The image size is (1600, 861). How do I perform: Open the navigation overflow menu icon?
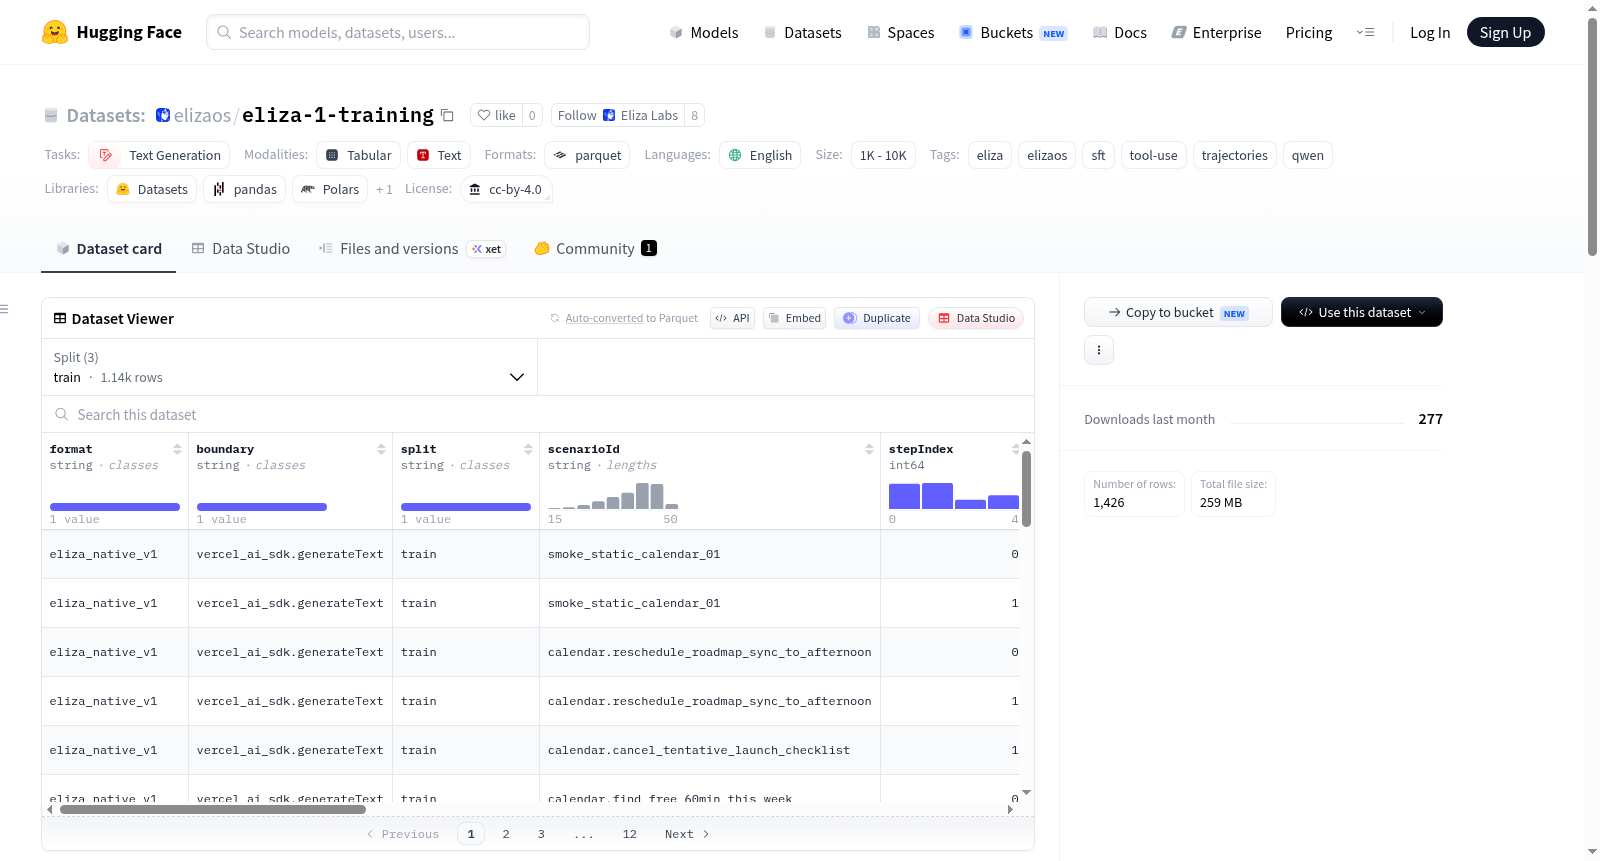[1365, 32]
